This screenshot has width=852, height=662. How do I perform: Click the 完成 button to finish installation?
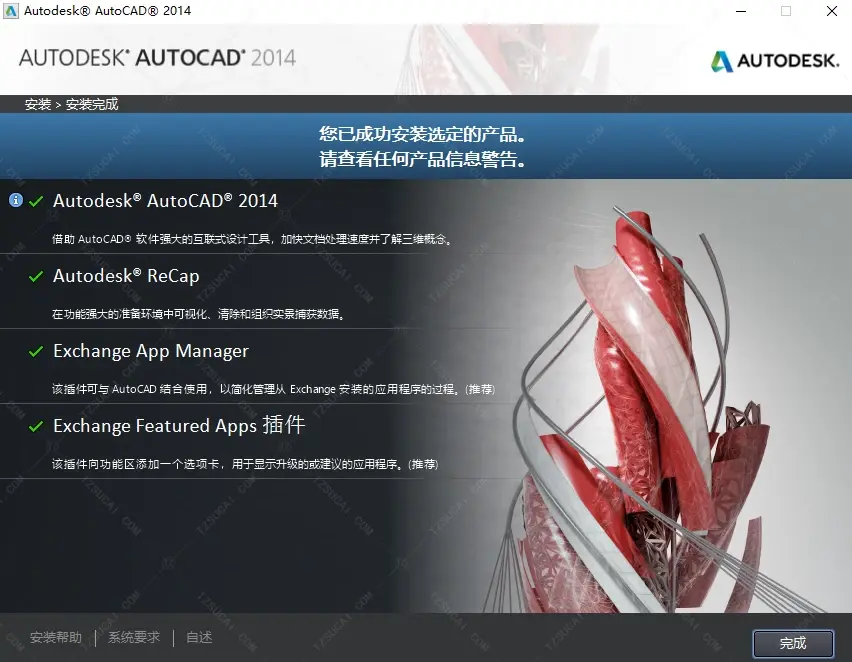click(x=793, y=644)
